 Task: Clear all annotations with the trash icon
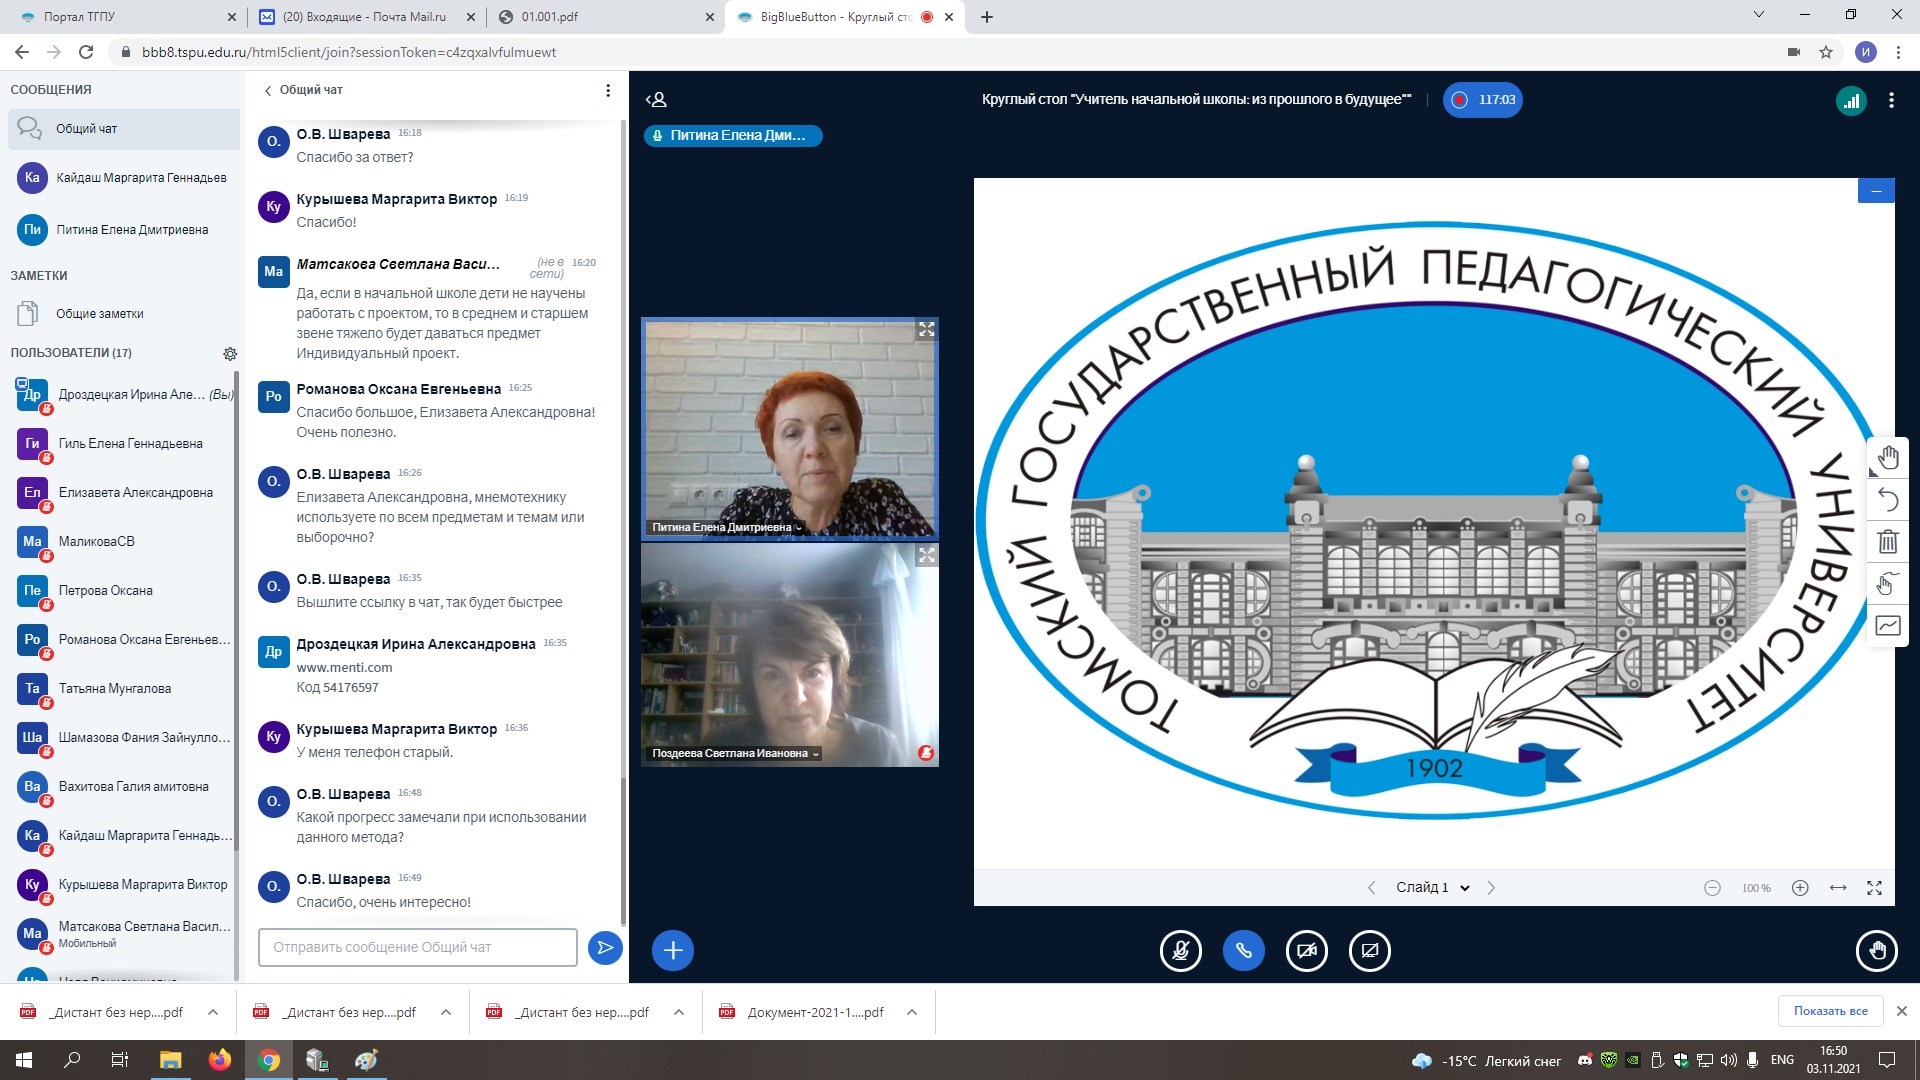[x=1888, y=541]
